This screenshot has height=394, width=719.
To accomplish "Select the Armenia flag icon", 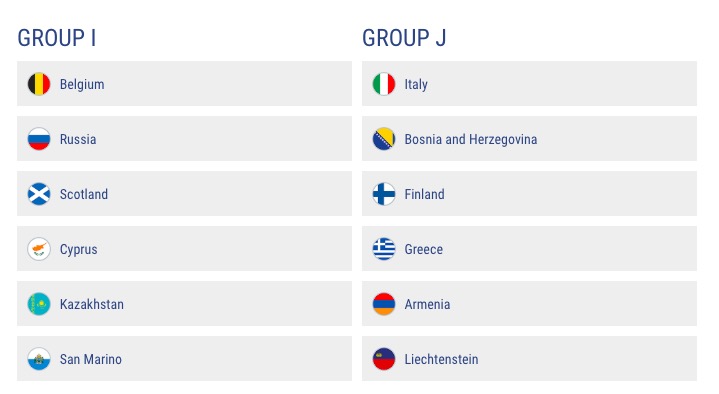I will point(384,304).
